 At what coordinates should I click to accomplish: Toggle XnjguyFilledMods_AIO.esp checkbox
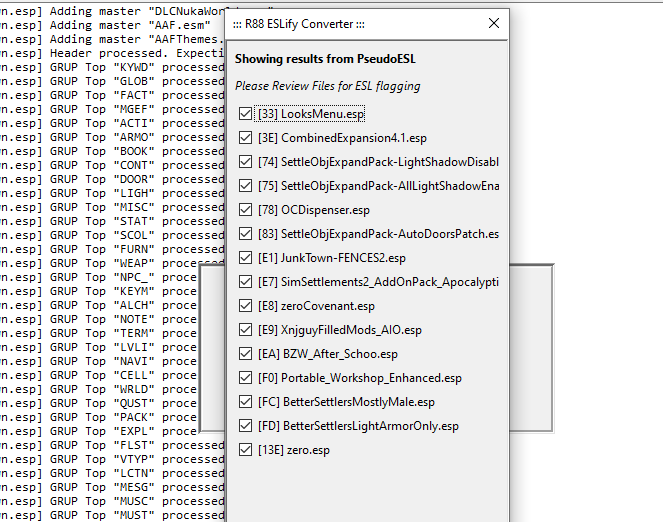click(246, 330)
